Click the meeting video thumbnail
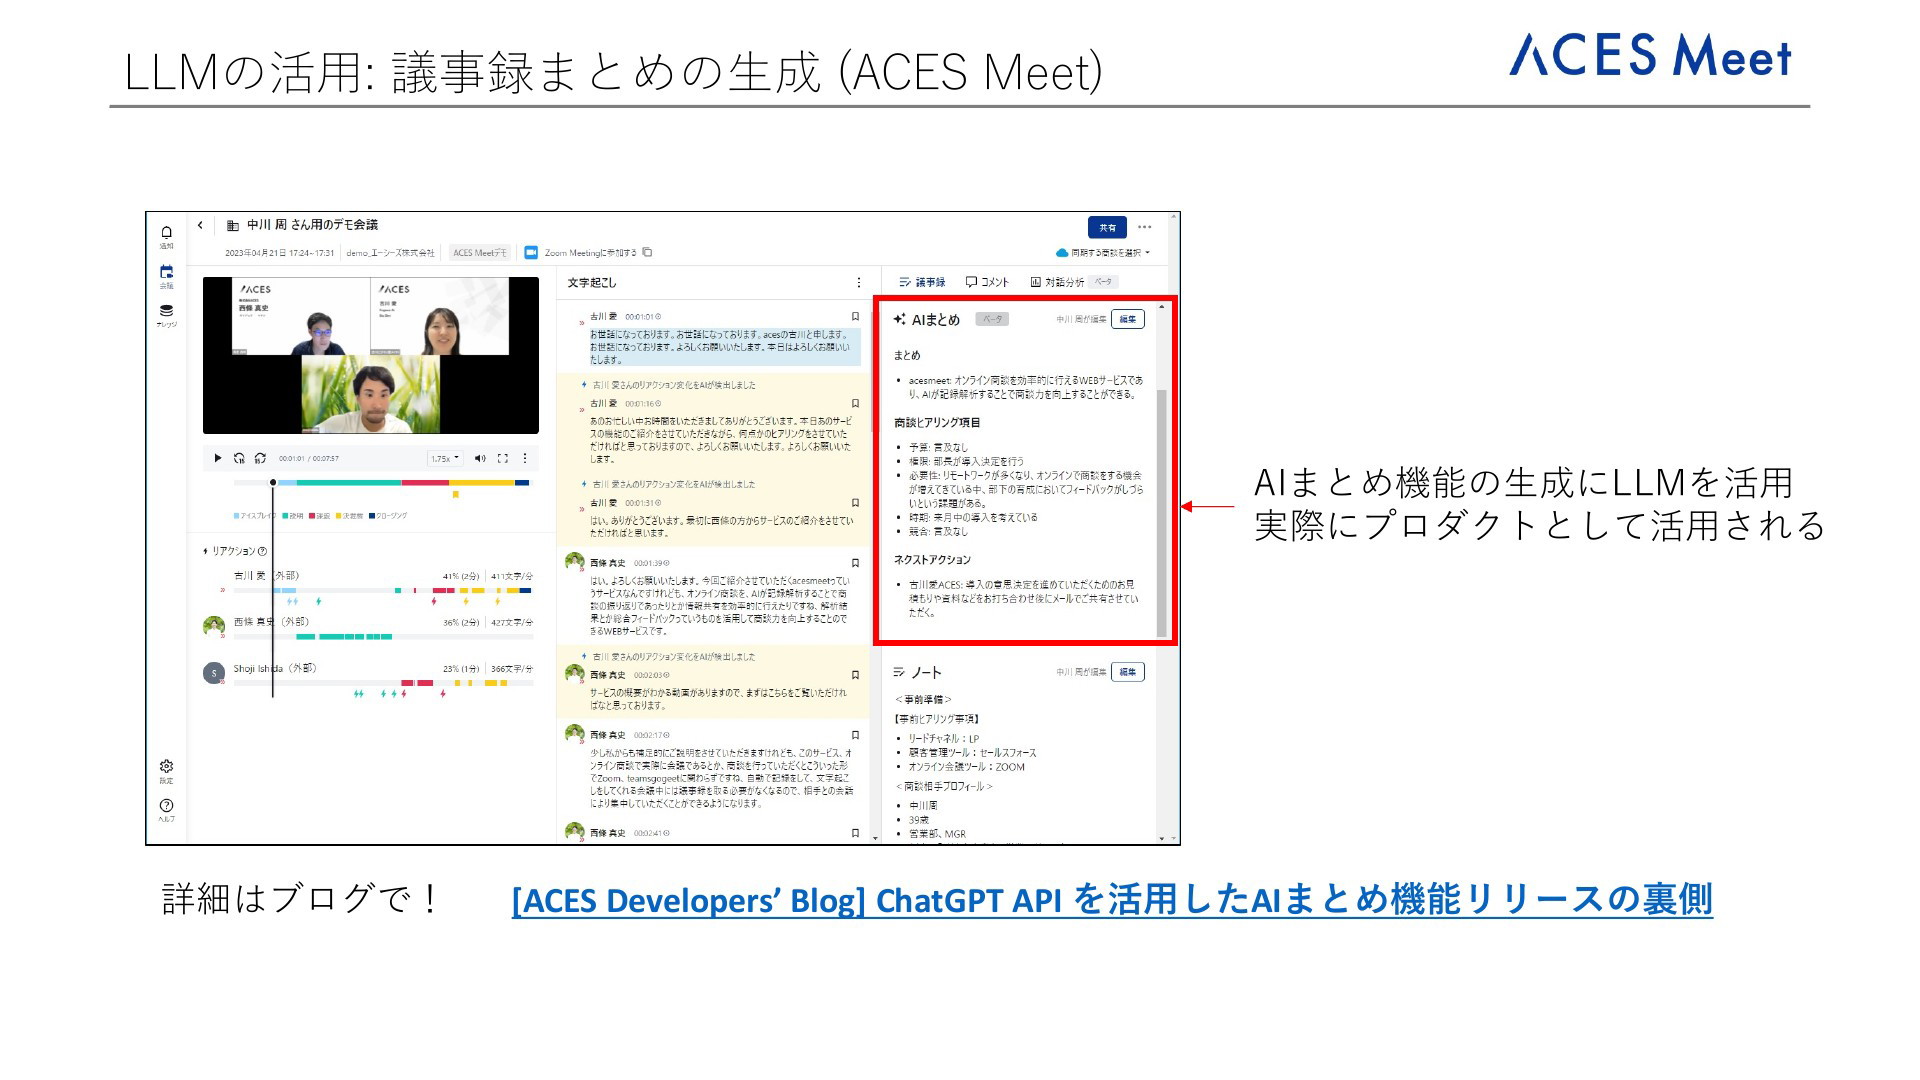Image resolution: width=1920 pixels, height=1080 pixels. tap(371, 355)
